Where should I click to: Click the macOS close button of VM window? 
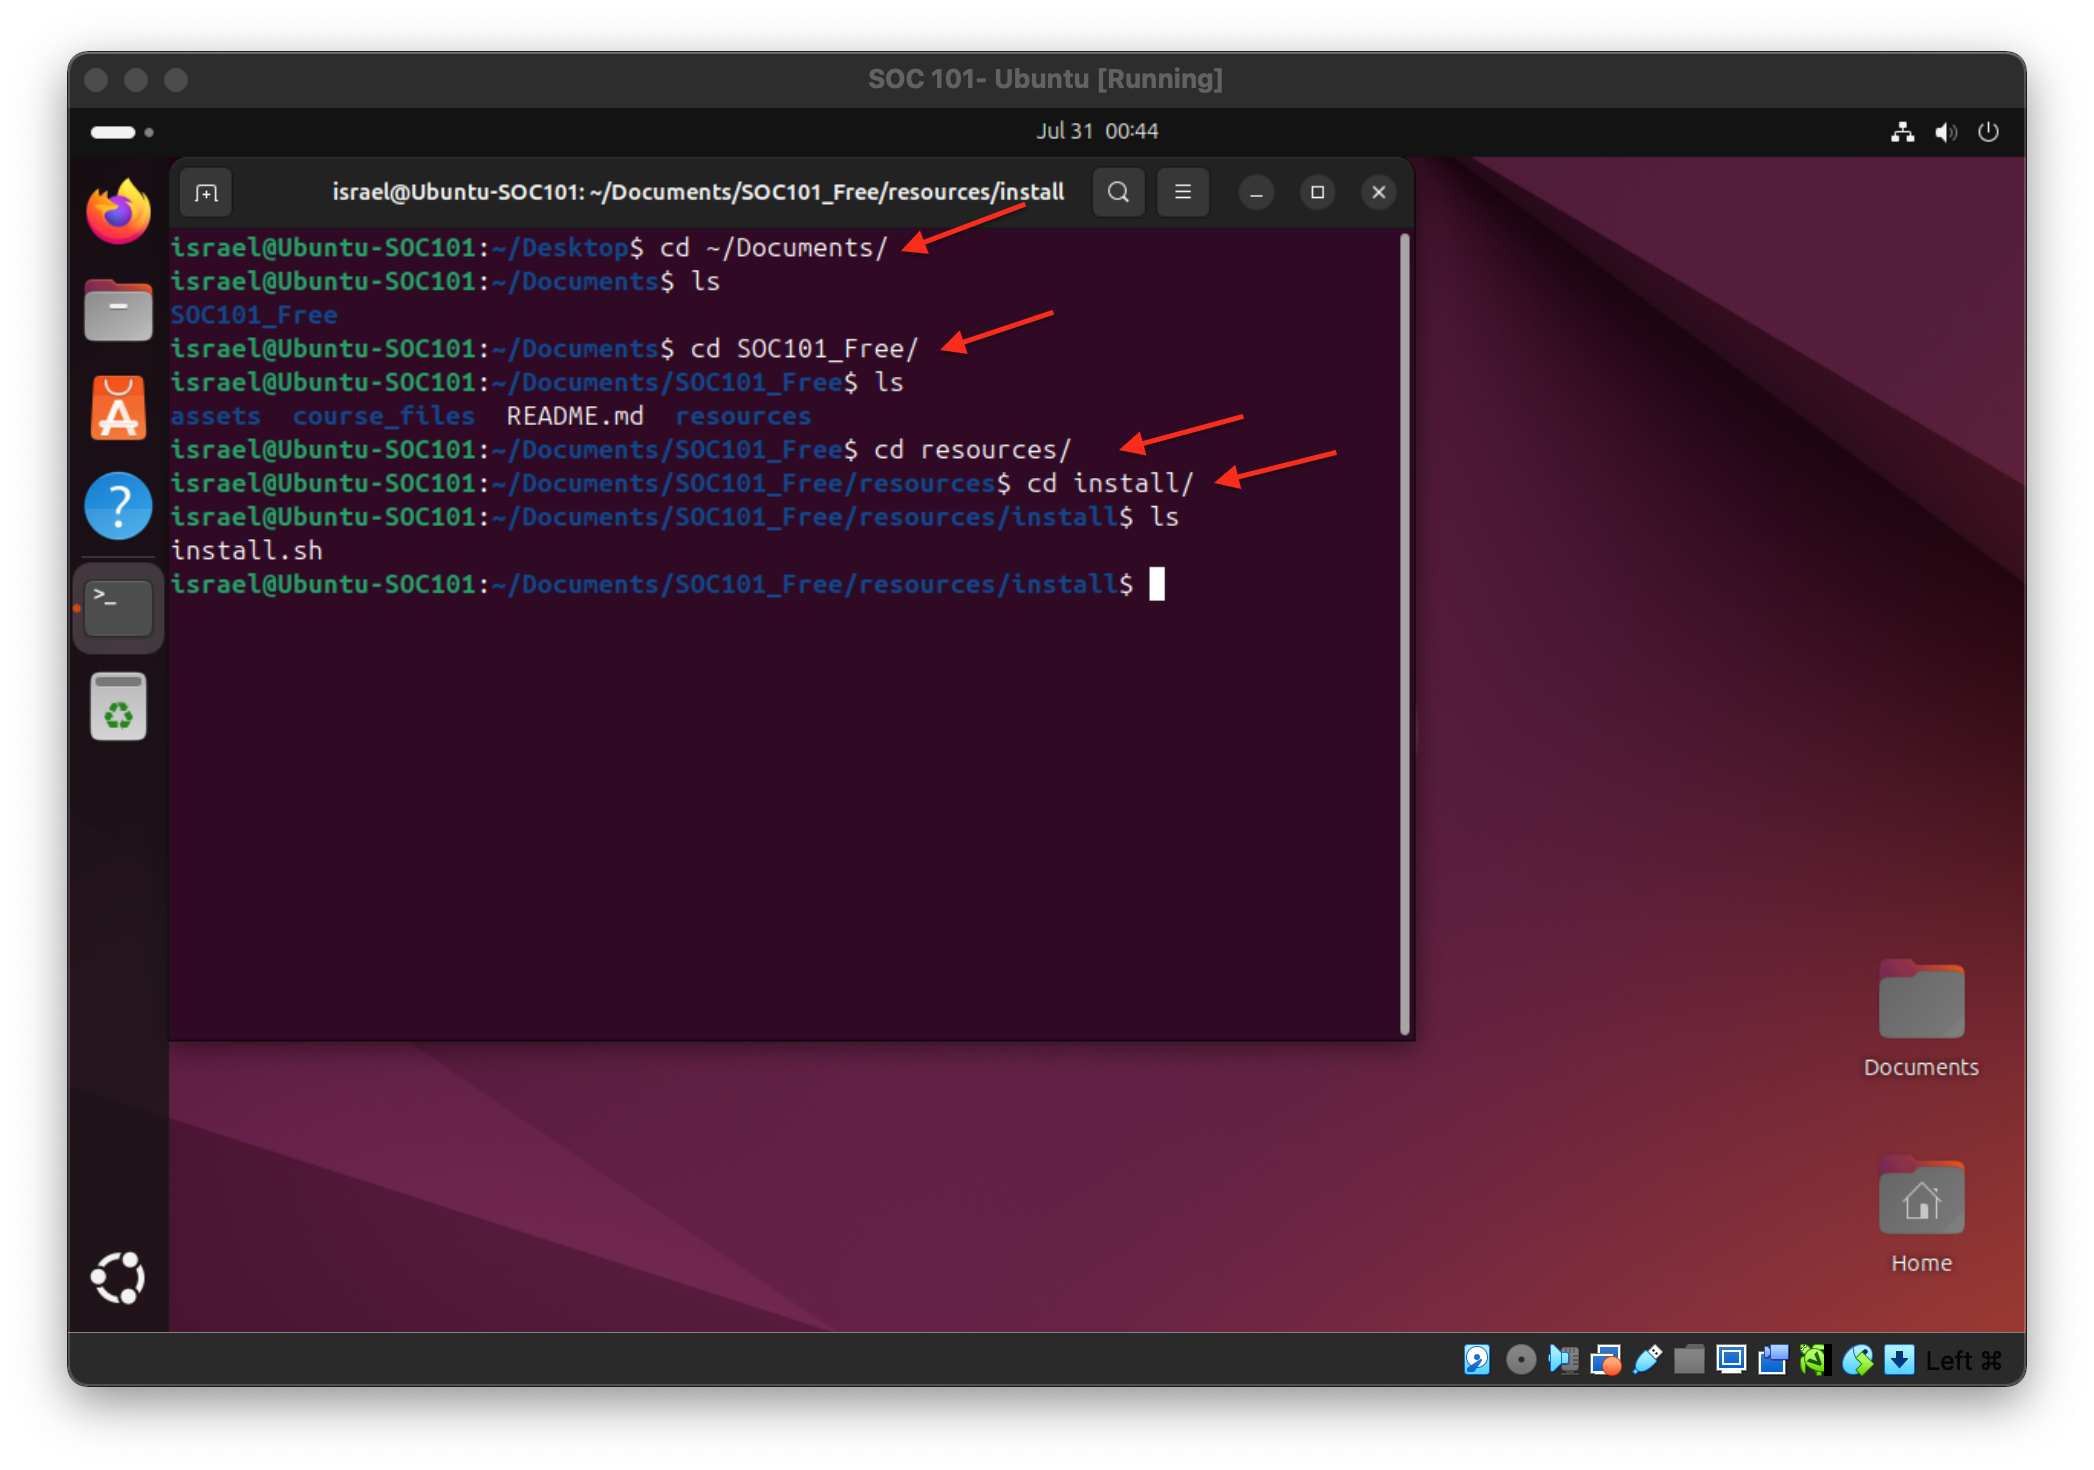click(96, 80)
